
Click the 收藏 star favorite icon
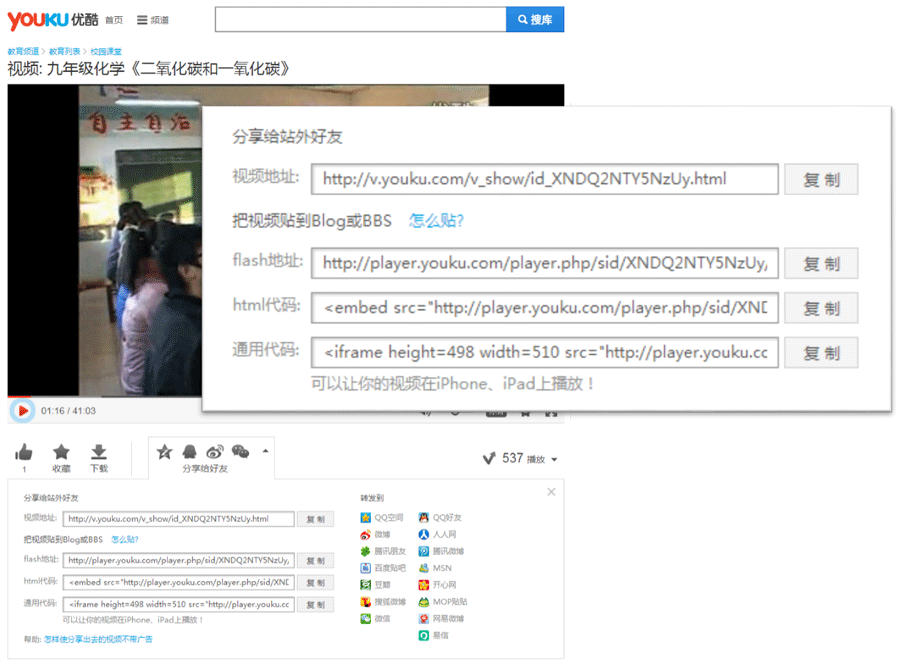pos(61,453)
